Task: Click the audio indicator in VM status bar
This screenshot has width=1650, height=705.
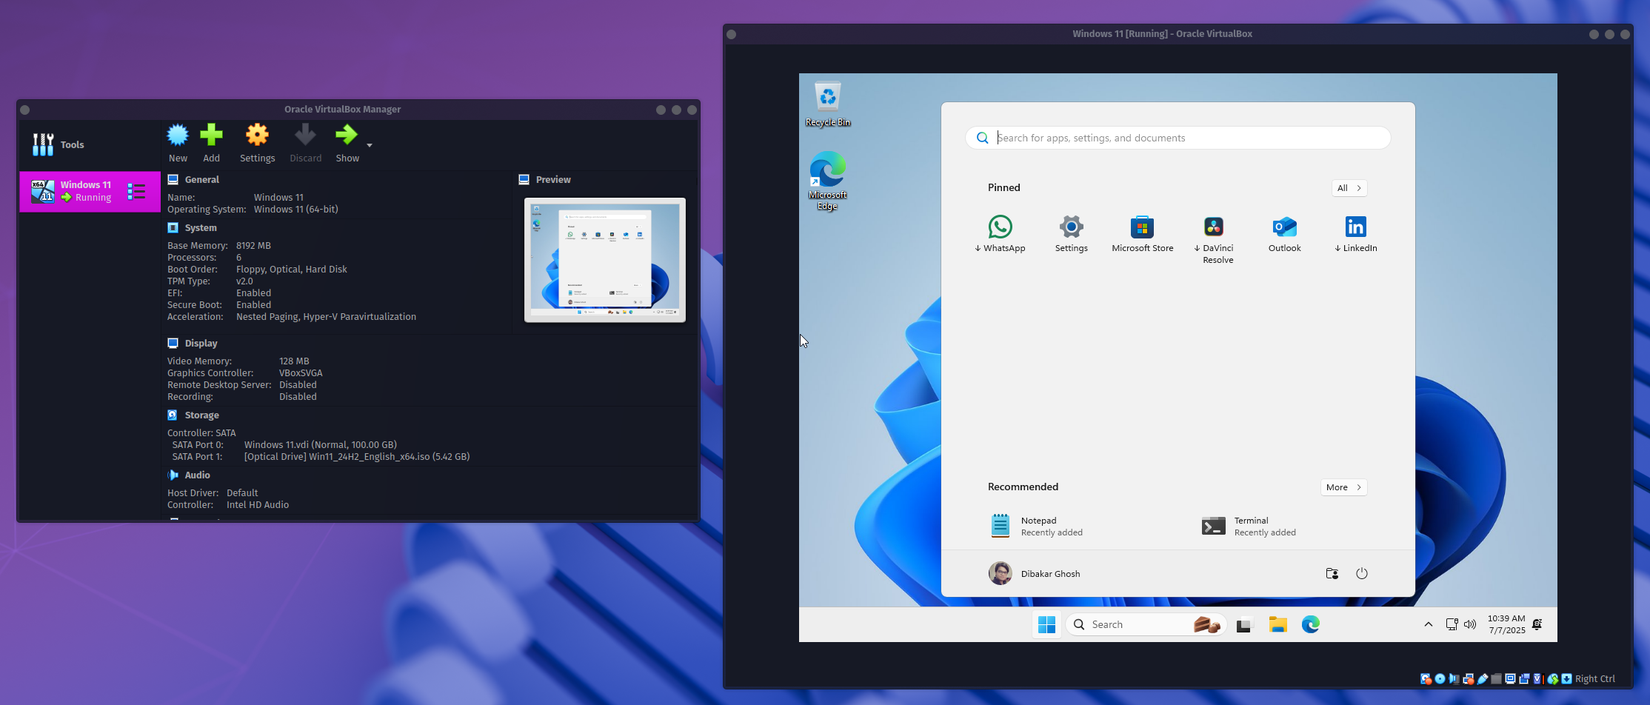Action: tap(1453, 679)
